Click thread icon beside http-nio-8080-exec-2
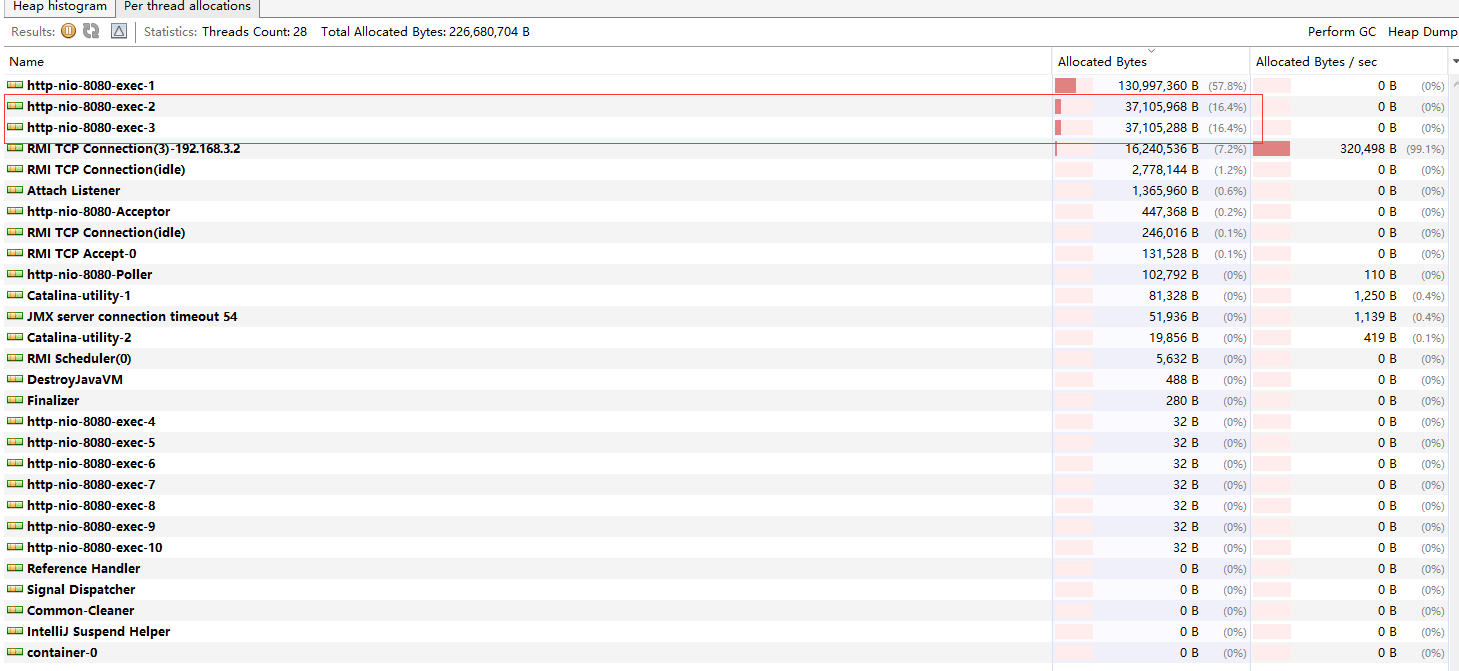This screenshot has width=1459, height=671. pos(15,106)
